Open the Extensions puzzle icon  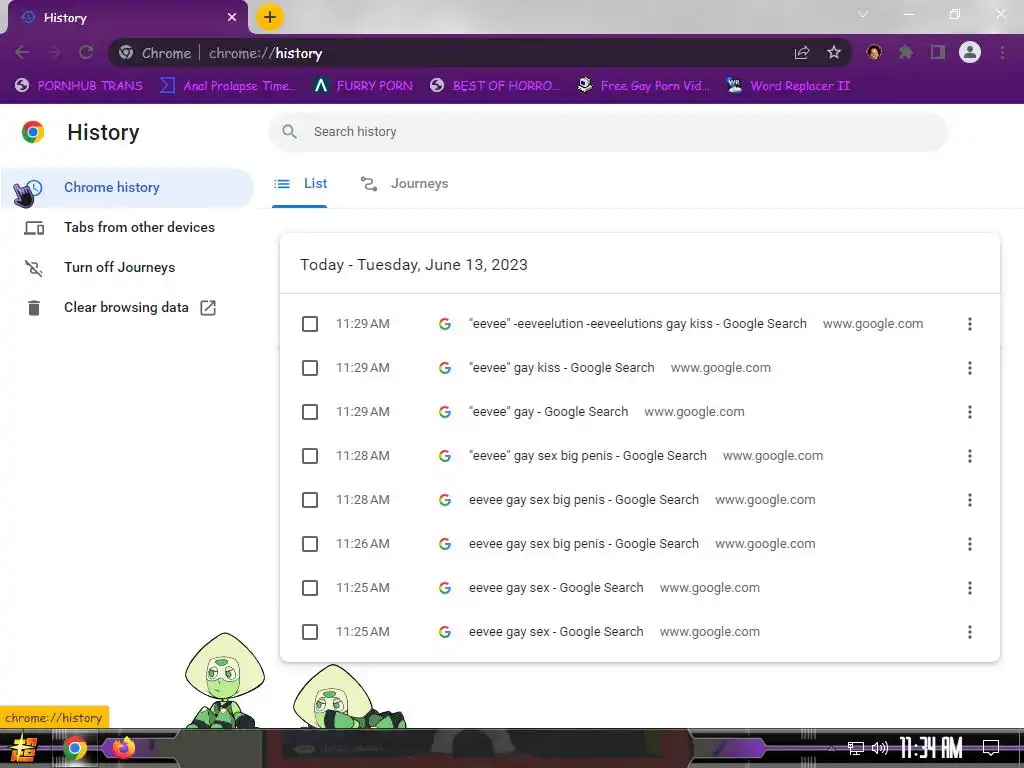pyautogui.click(x=906, y=53)
